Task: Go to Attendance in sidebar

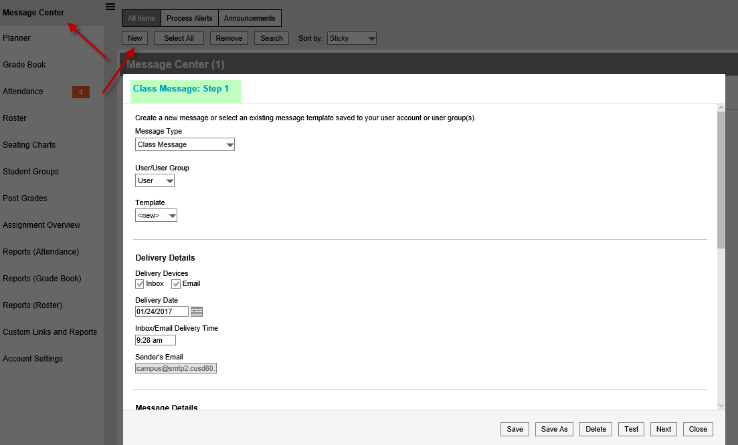Action: [23, 91]
